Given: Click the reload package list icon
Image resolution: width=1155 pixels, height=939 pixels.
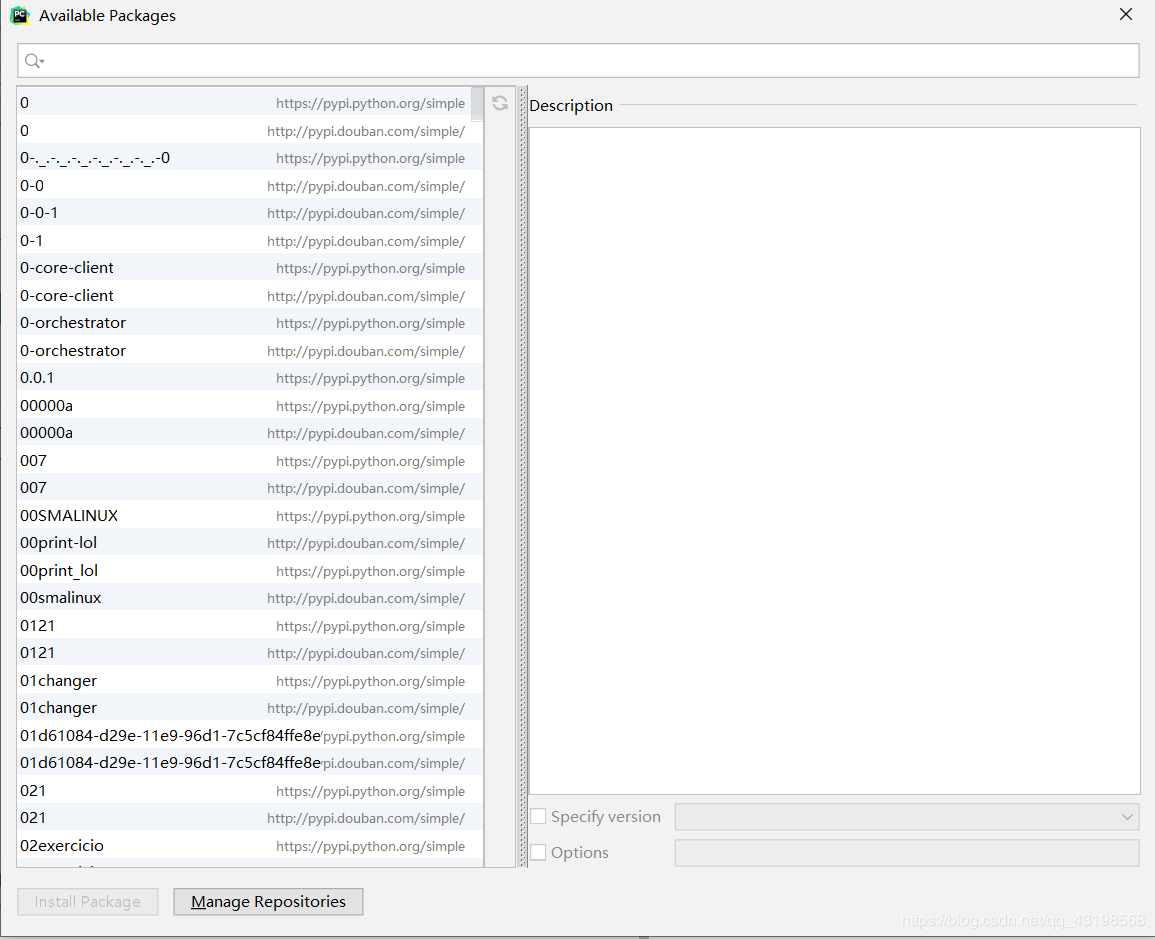Looking at the screenshot, I should tap(500, 103).
